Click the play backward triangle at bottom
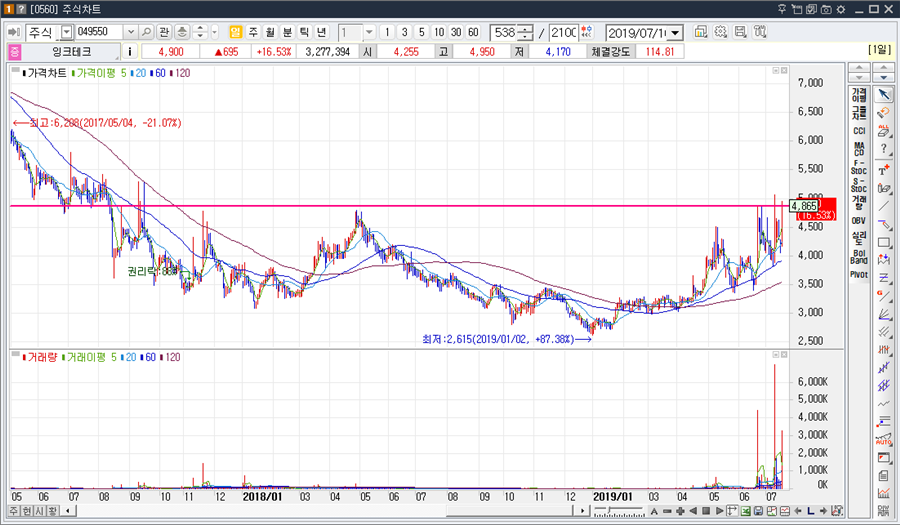This screenshot has height=525, width=900. click(x=693, y=511)
